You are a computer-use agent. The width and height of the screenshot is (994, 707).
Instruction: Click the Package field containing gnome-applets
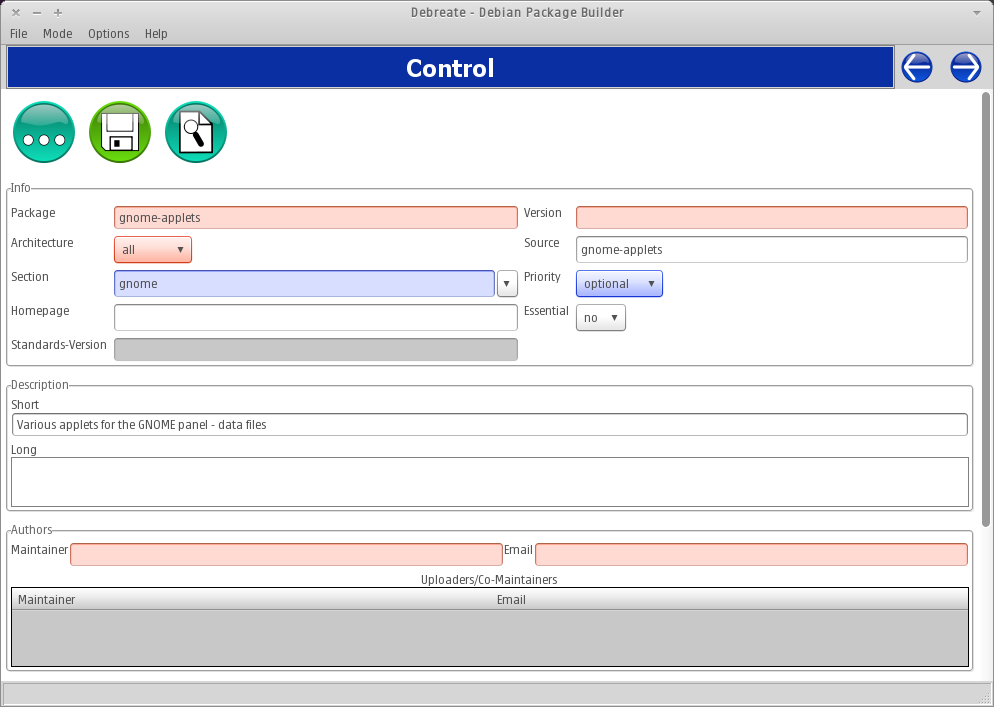pyautogui.click(x=316, y=217)
